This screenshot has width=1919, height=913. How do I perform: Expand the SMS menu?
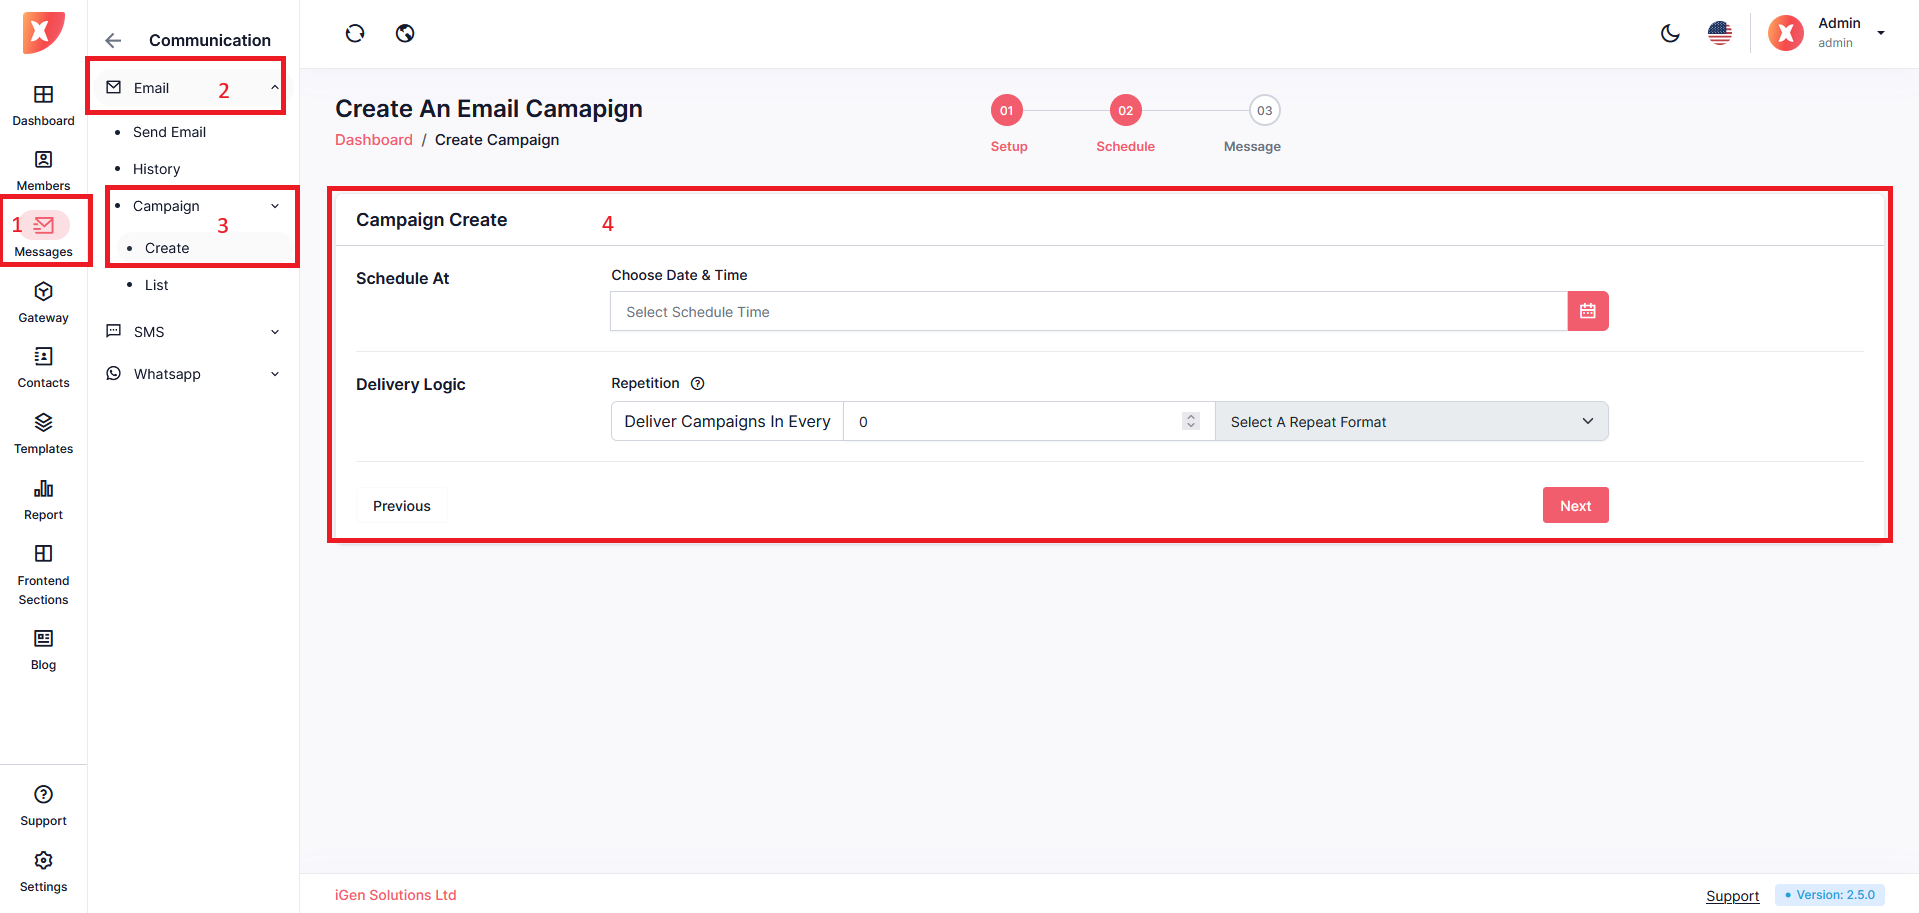[193, 332]
